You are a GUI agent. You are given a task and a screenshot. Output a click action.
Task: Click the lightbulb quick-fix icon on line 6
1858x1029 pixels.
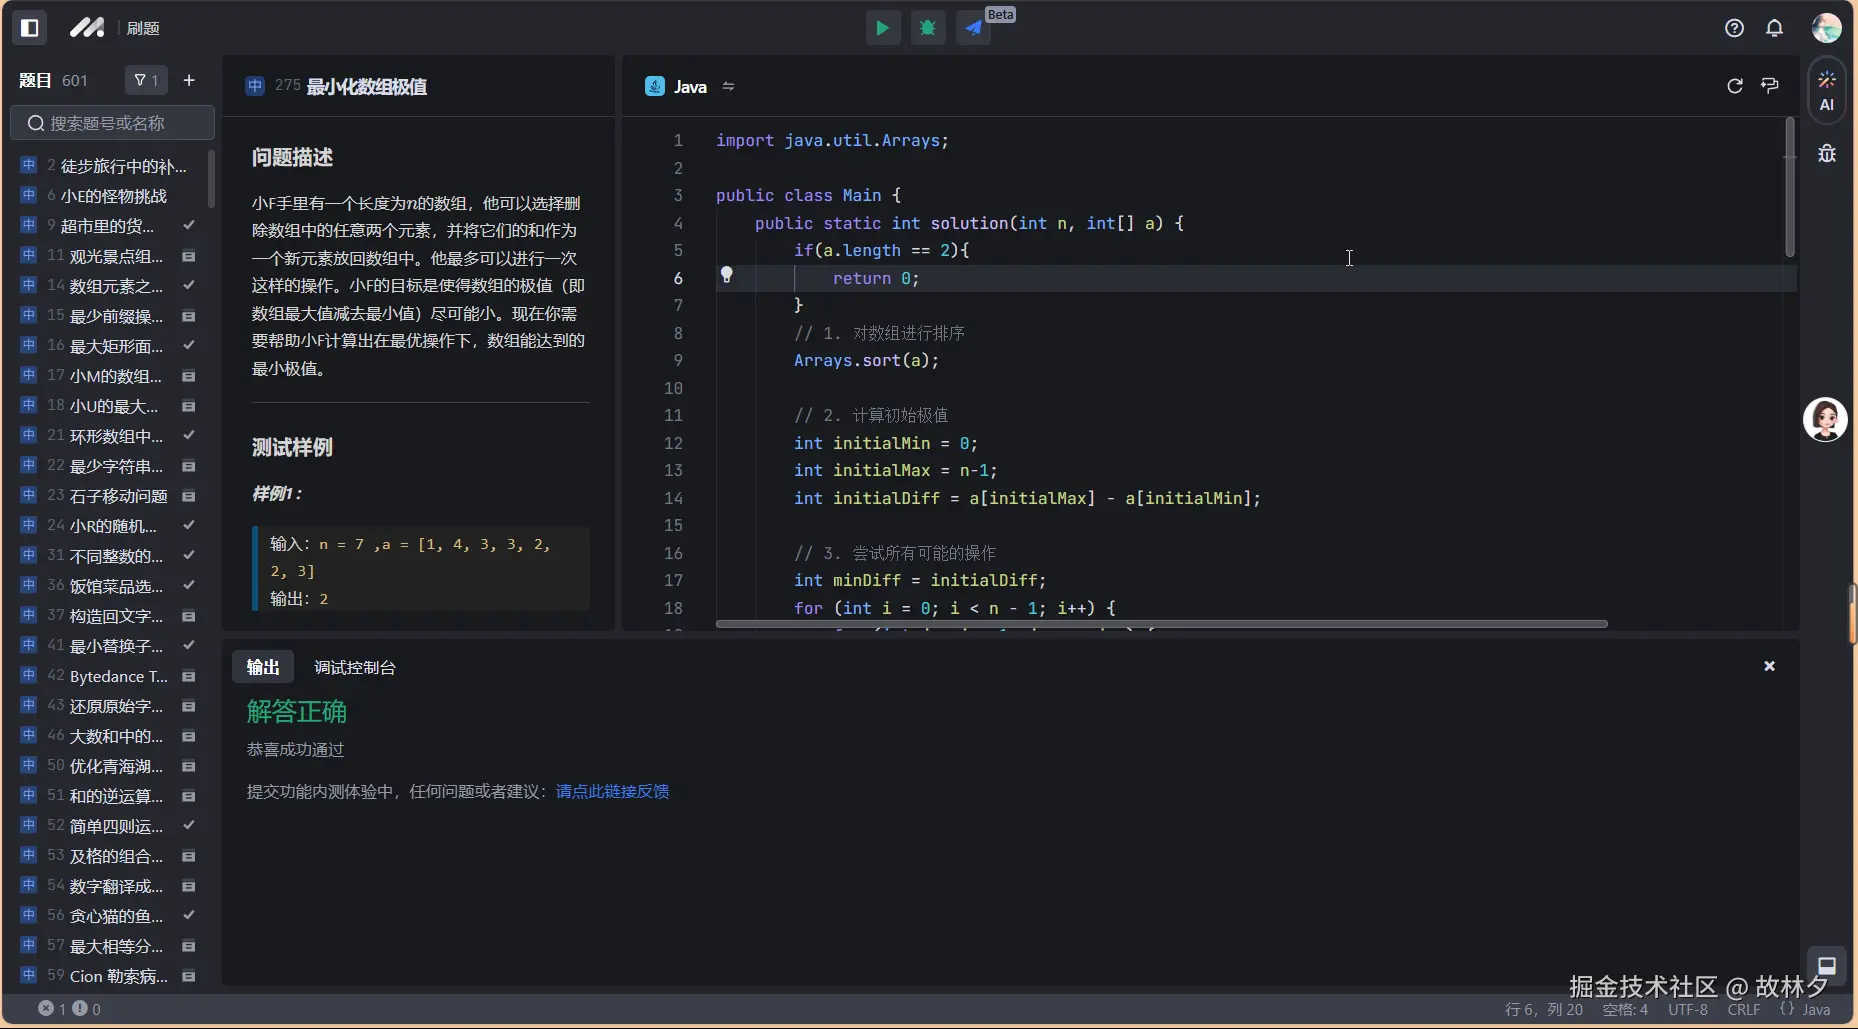point(727,275)
